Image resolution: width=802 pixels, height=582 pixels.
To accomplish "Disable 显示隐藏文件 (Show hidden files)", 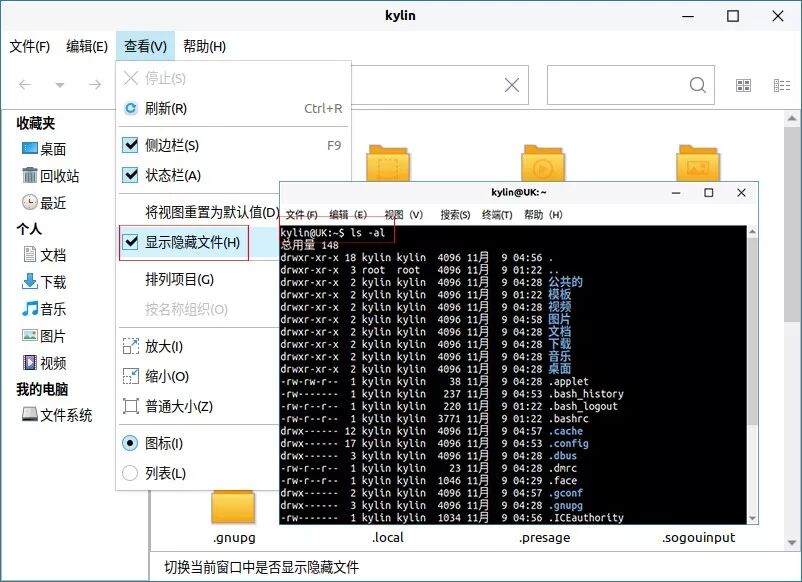I will [190, 242].
